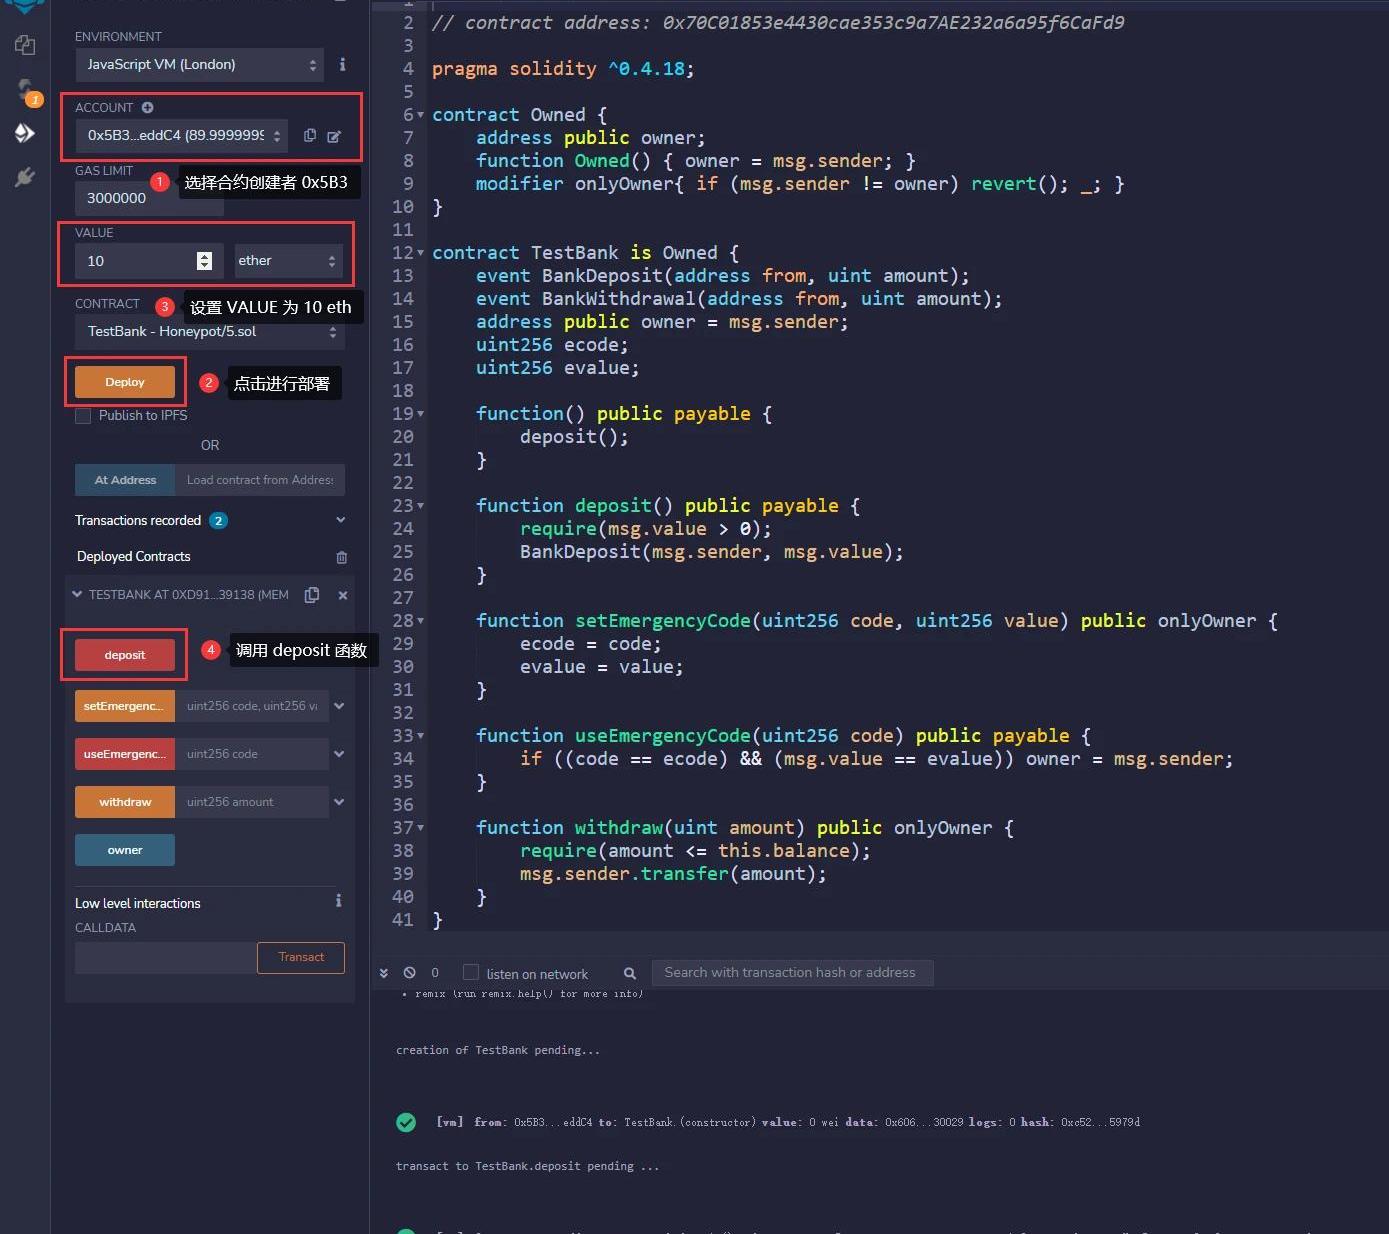Click the 'Transactions recorded' label
Viewport: 1389px width, 1234px height.
pyautogui.click(x=138, y=520)
